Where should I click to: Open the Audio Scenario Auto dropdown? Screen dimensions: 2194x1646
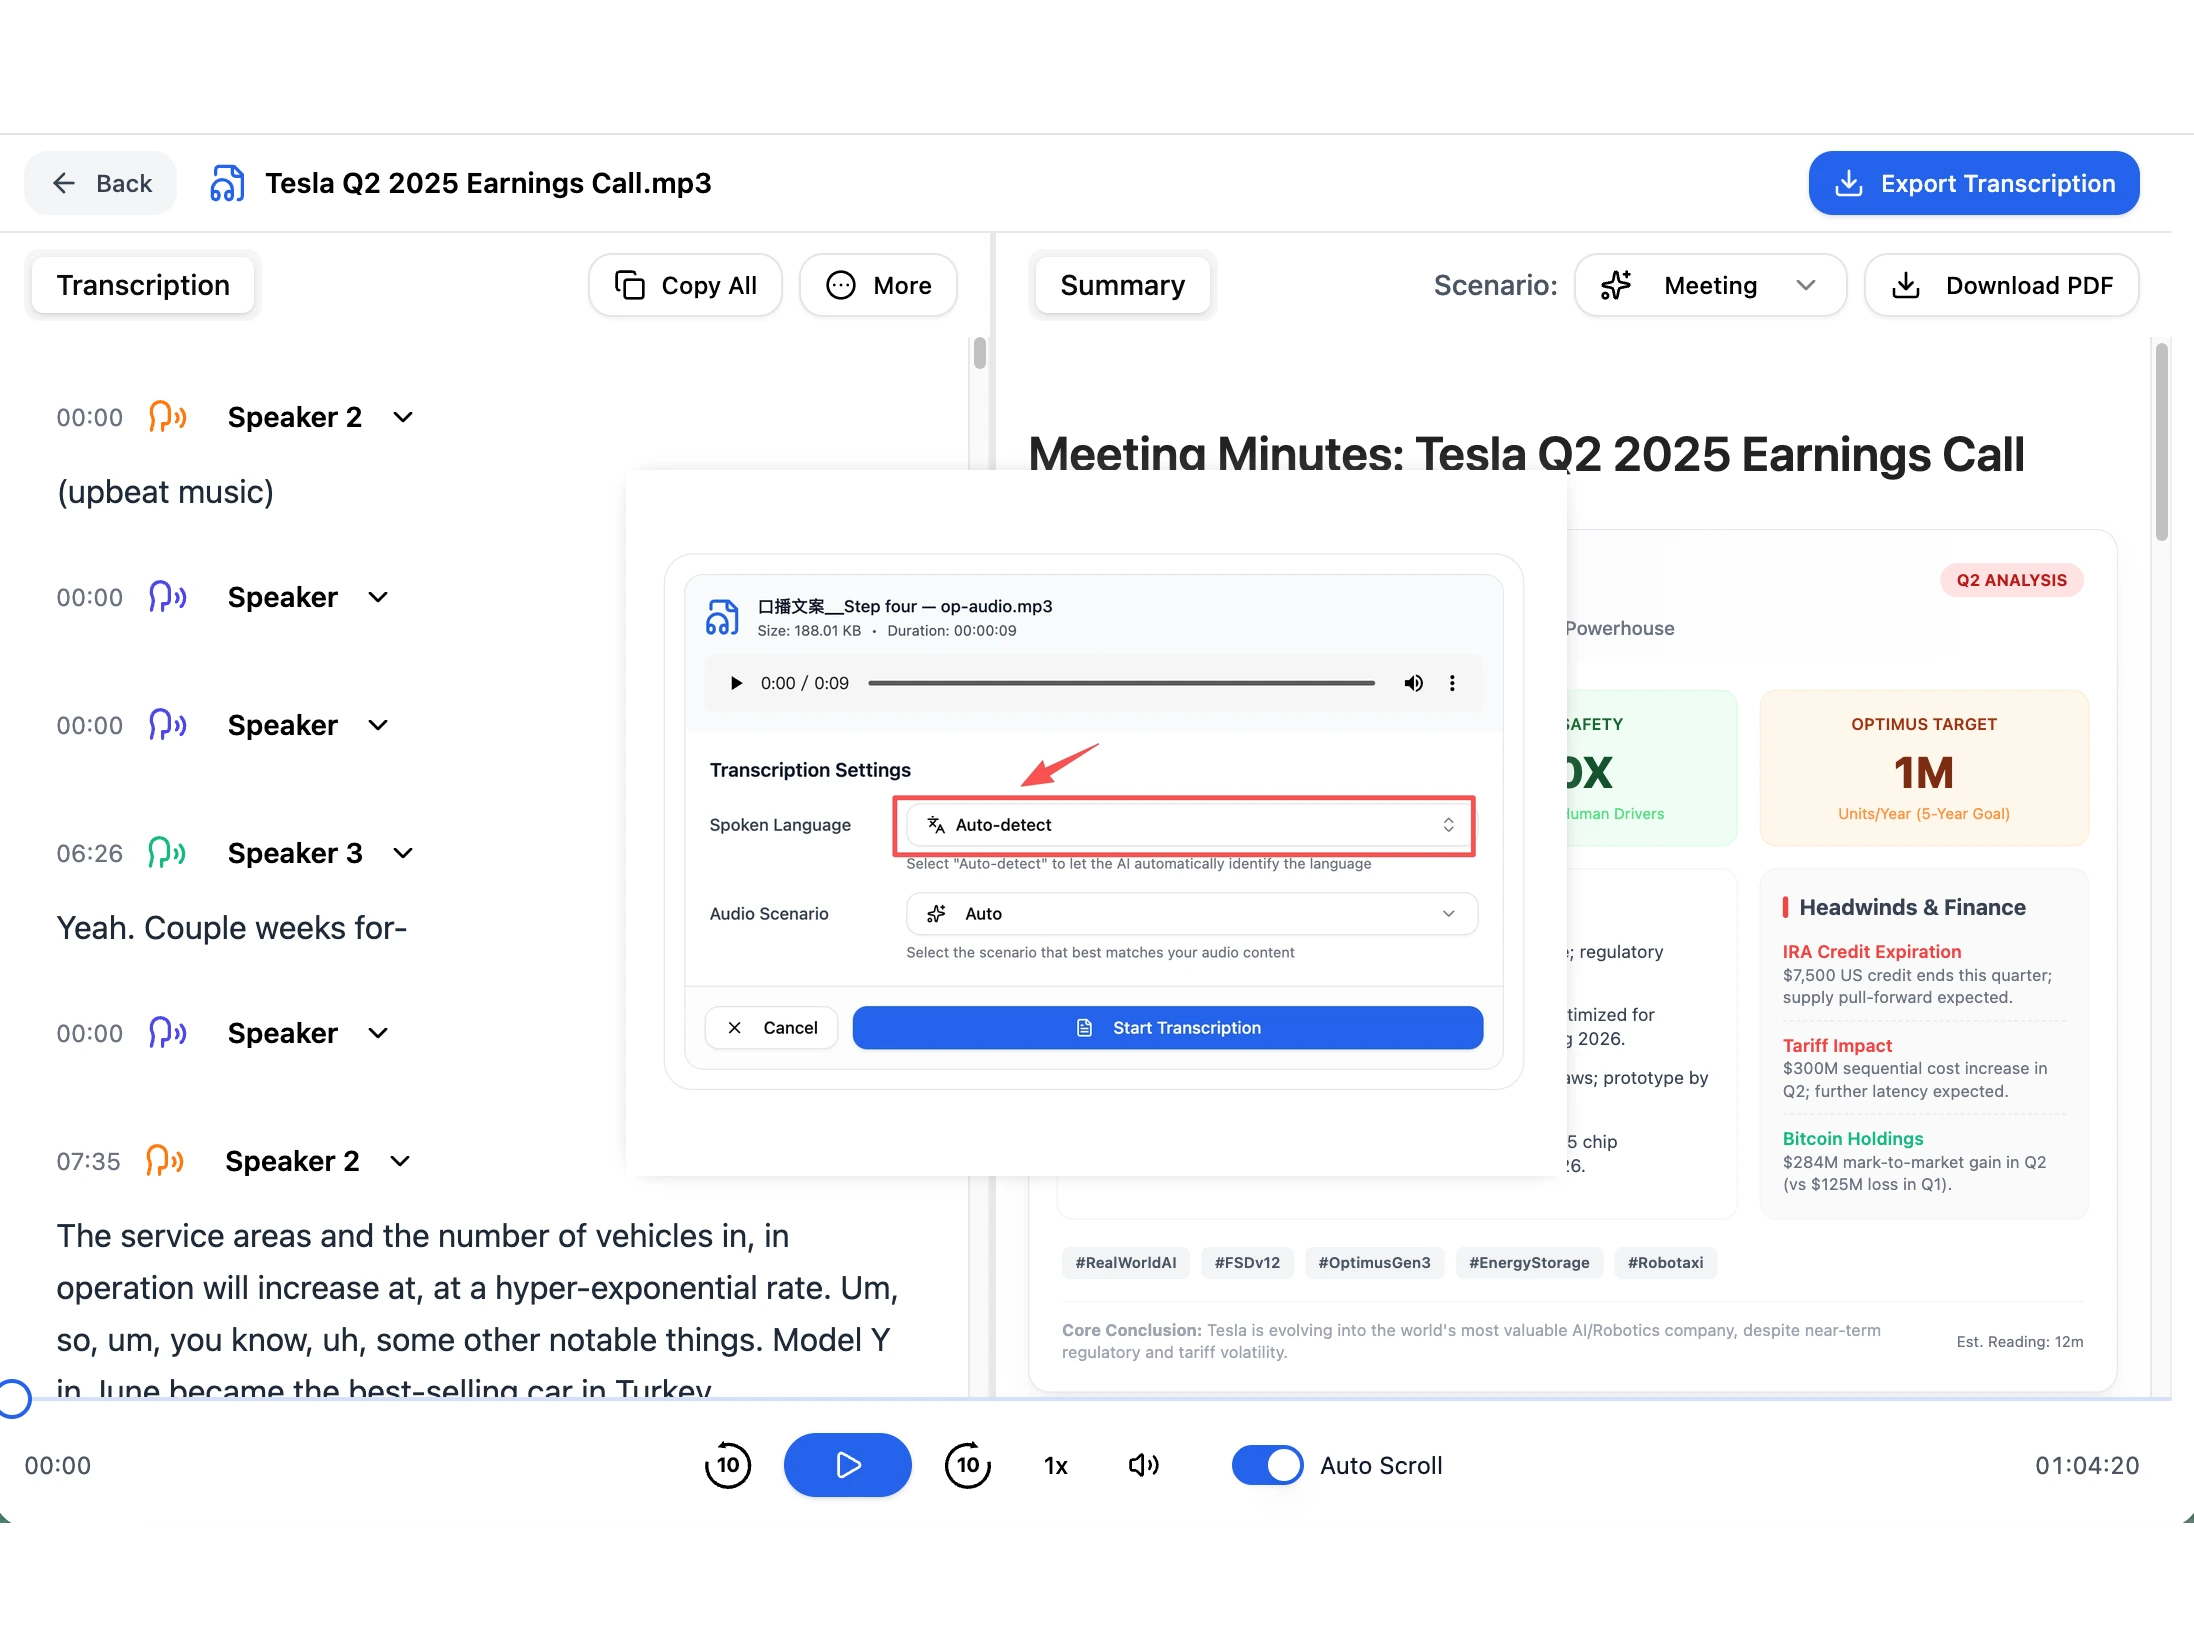pos(1191,914)
